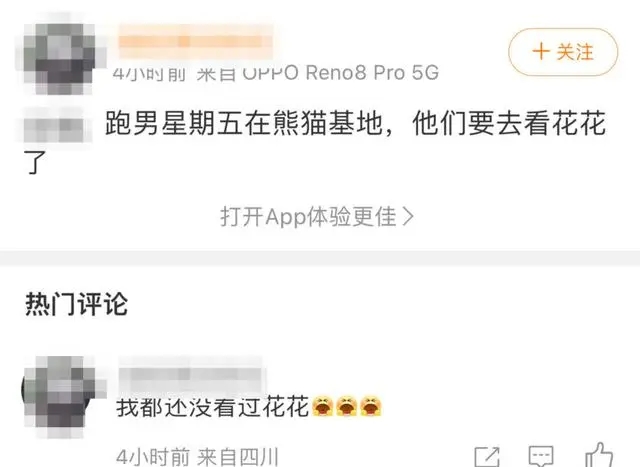Select the 热门评论 section heading

point(76,304)
